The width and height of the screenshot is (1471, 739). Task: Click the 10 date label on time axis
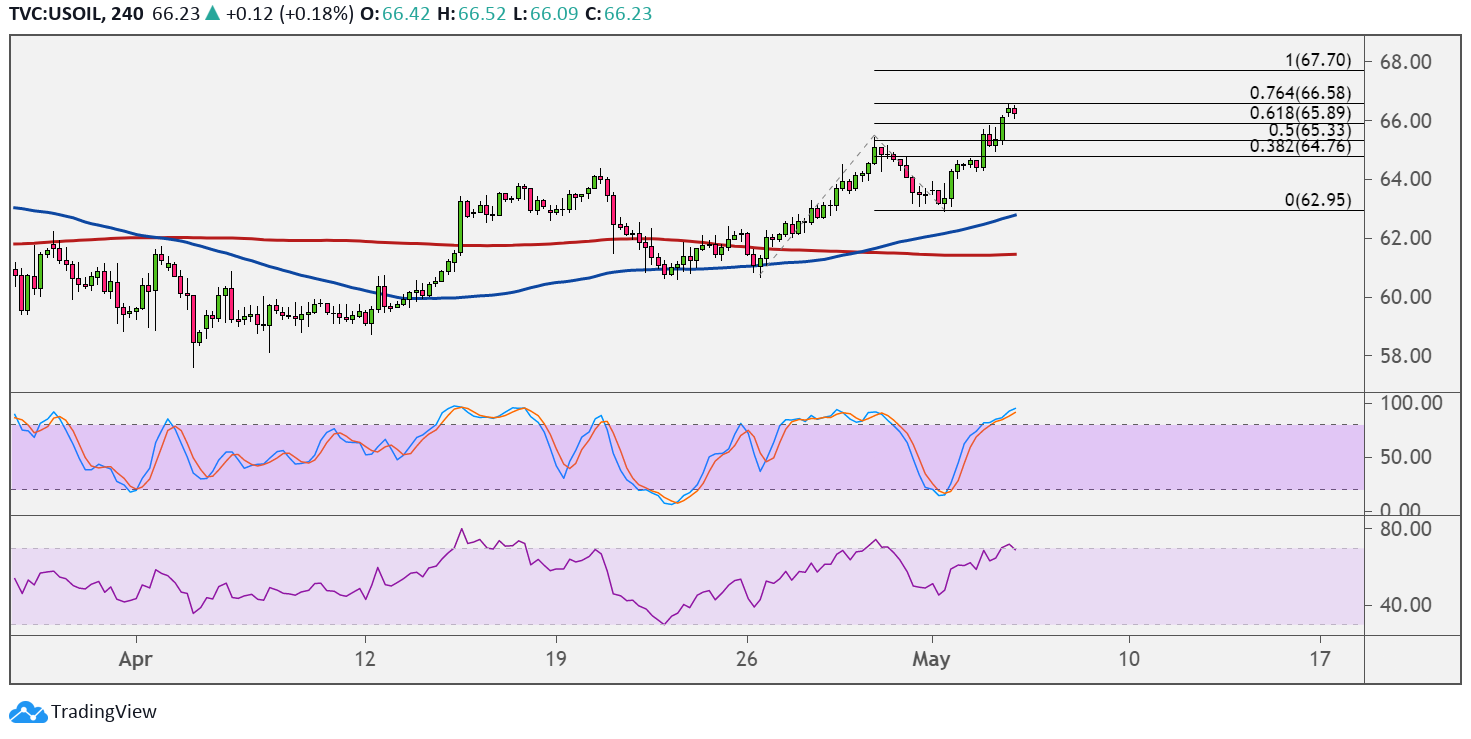click(1129, 658)
